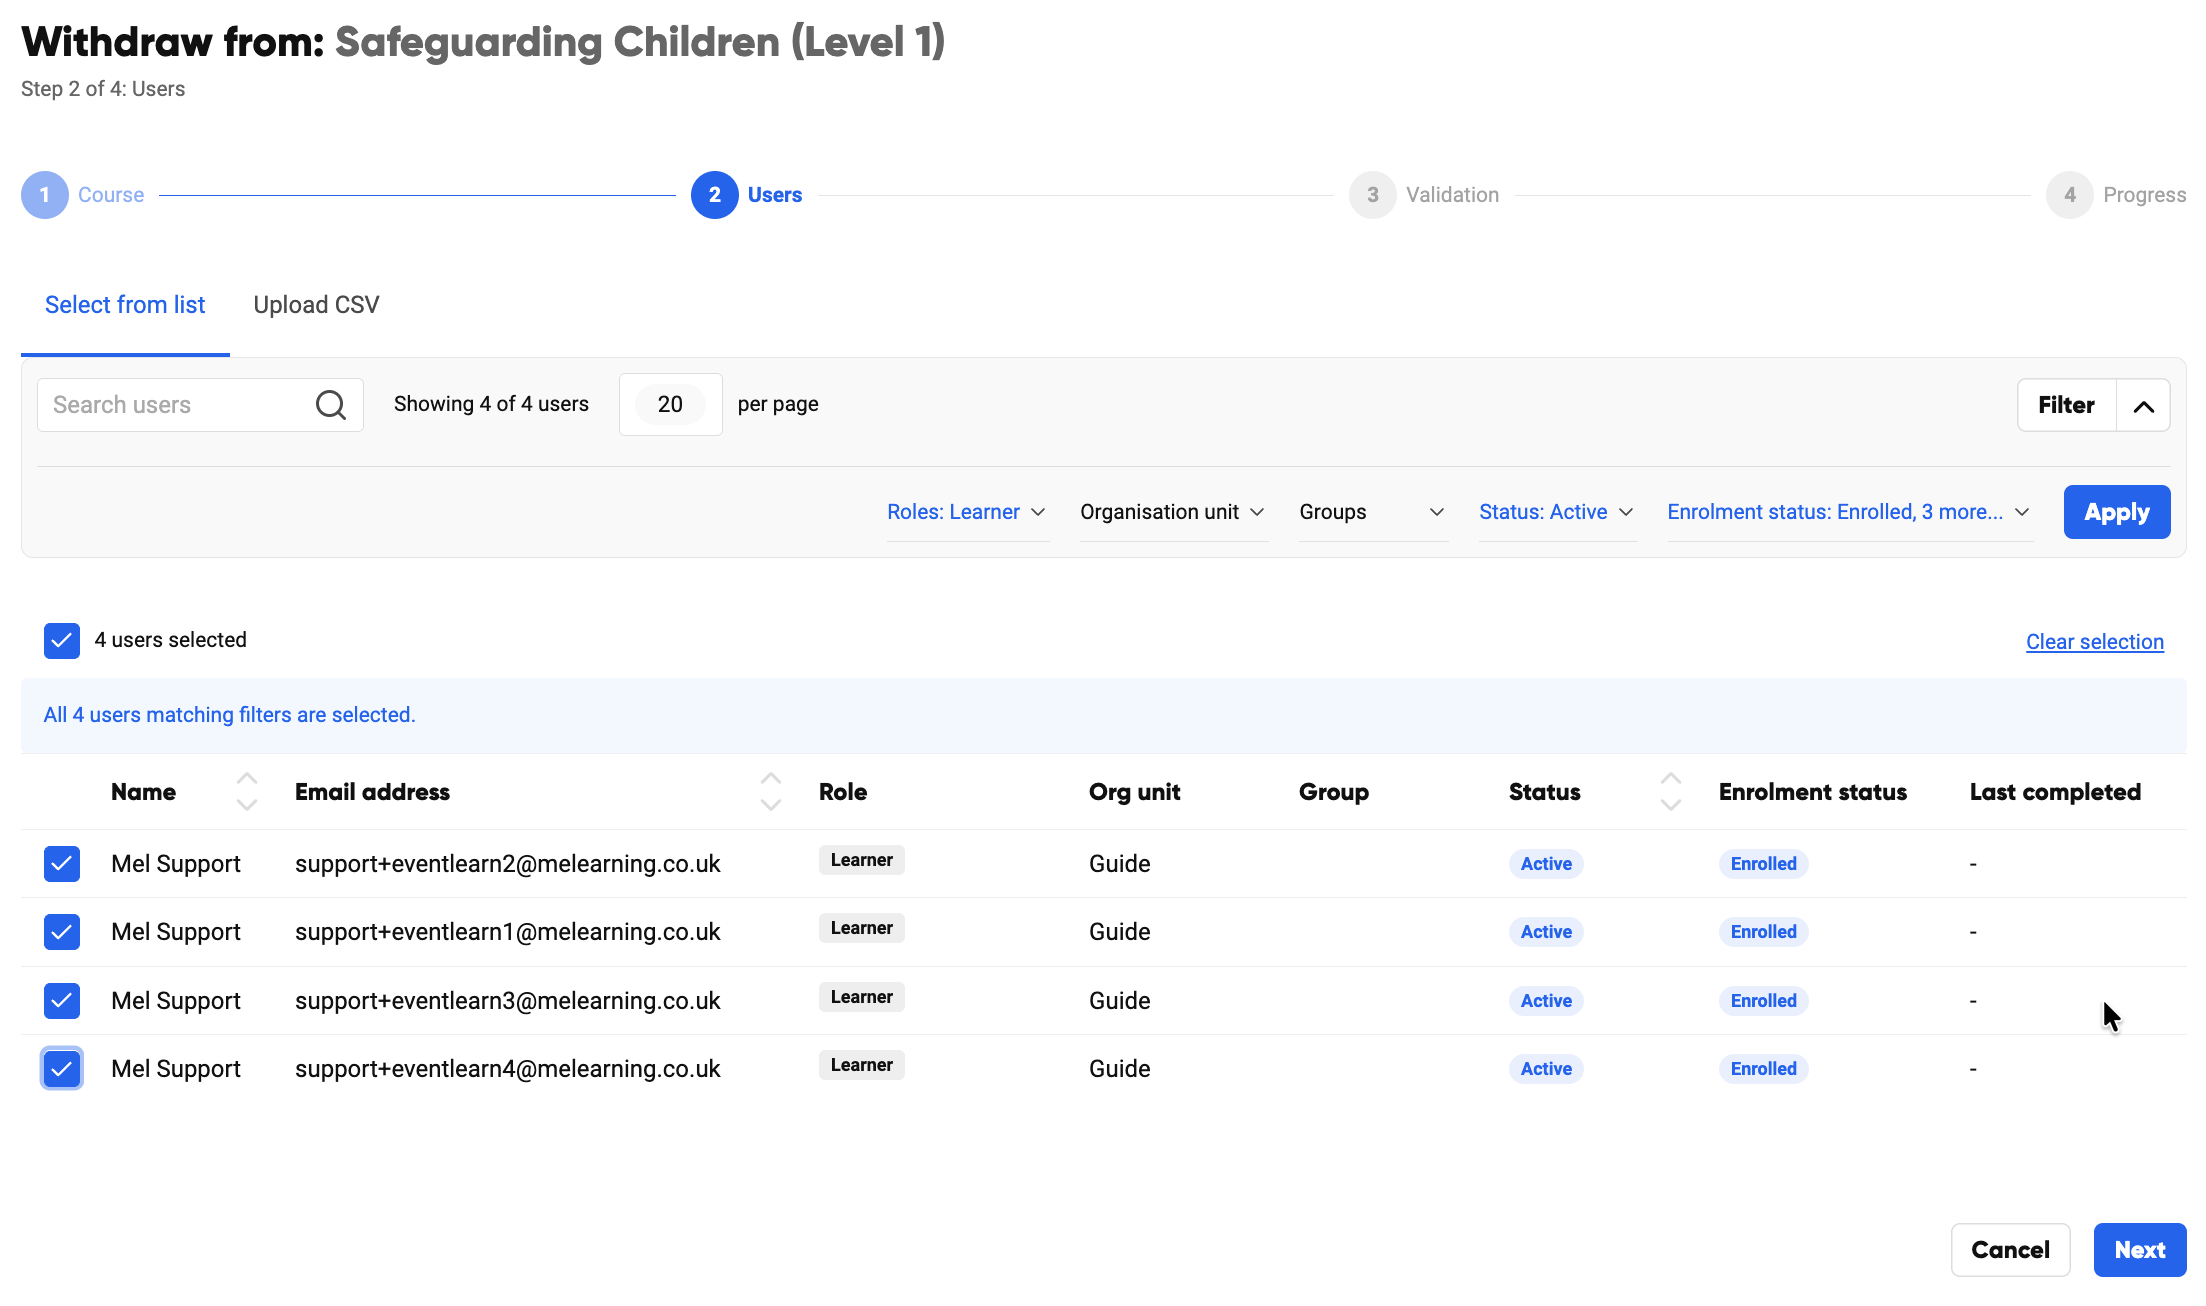Click the Cancel button
The height and width of the screenshot is (1306, 2206).
tap(2010, 1250)
